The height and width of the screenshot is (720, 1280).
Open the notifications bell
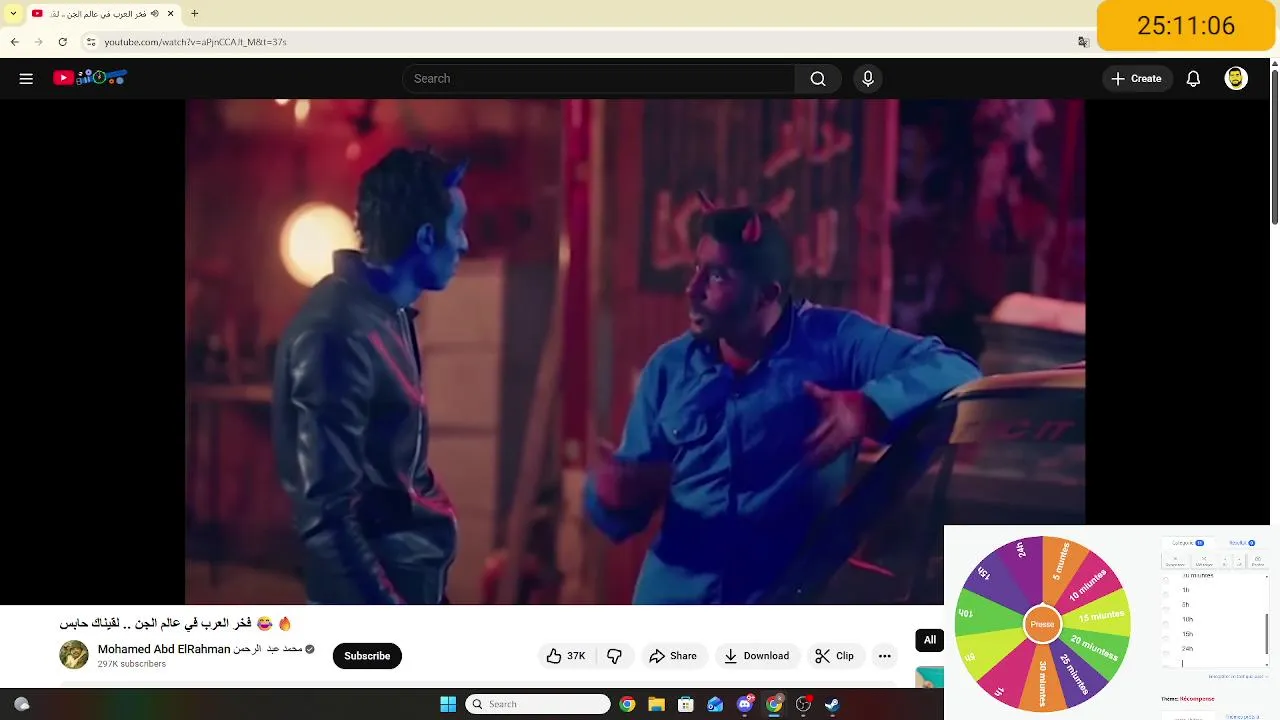[x=1193, y=79]
